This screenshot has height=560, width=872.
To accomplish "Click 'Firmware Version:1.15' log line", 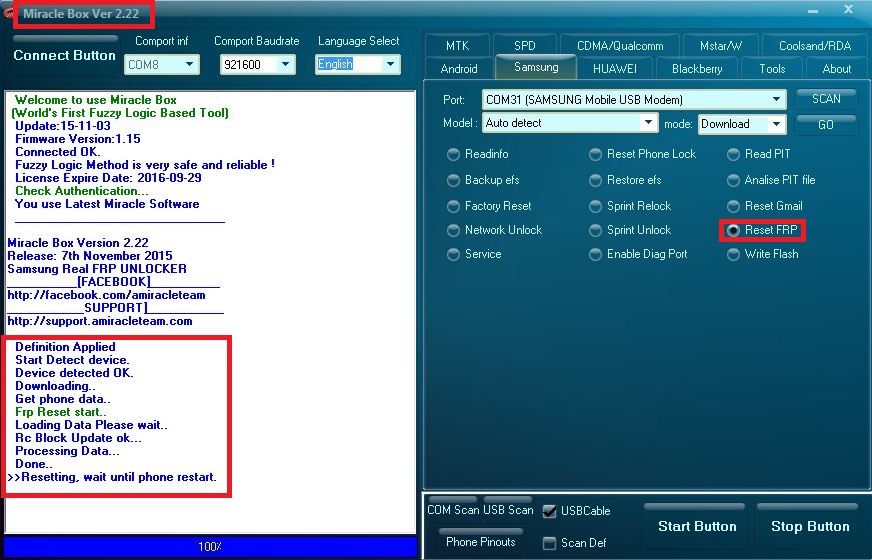I will (x=78, y=139).
